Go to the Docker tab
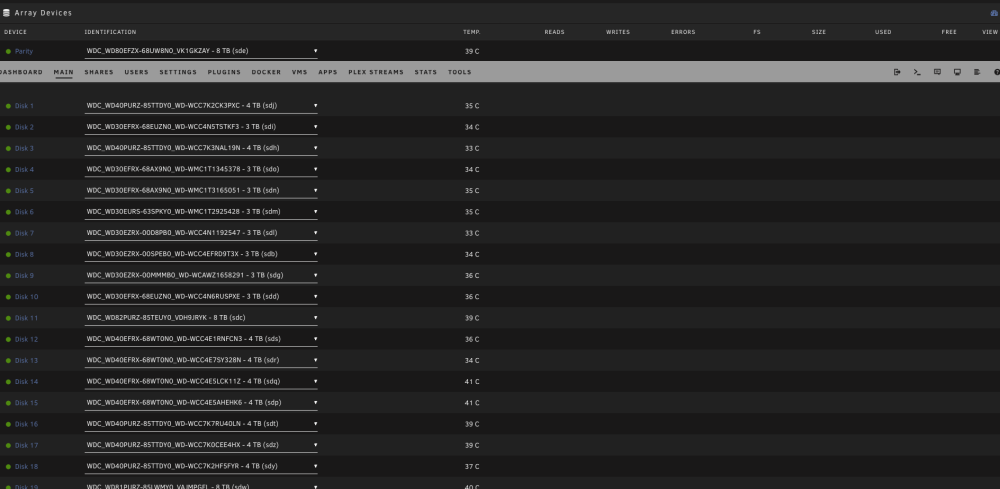1000x489 pixels. coord(266,72)
